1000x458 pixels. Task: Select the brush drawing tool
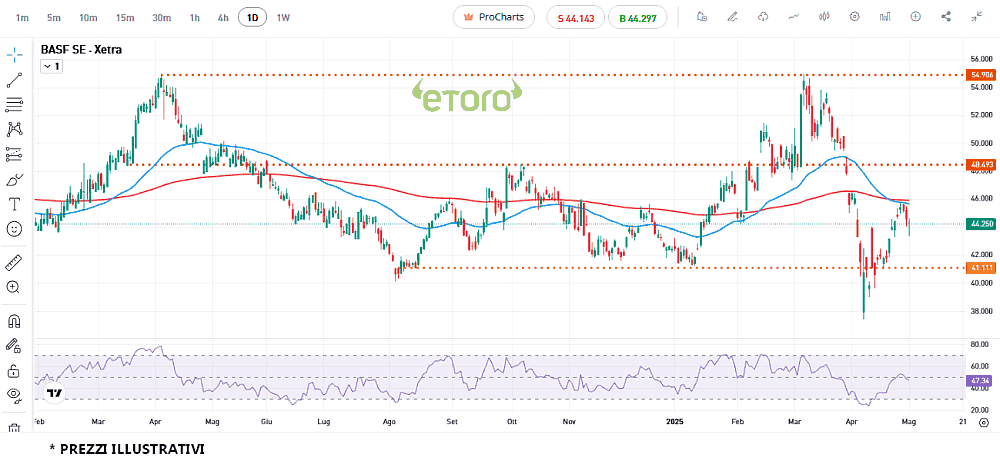click(14, 179)
